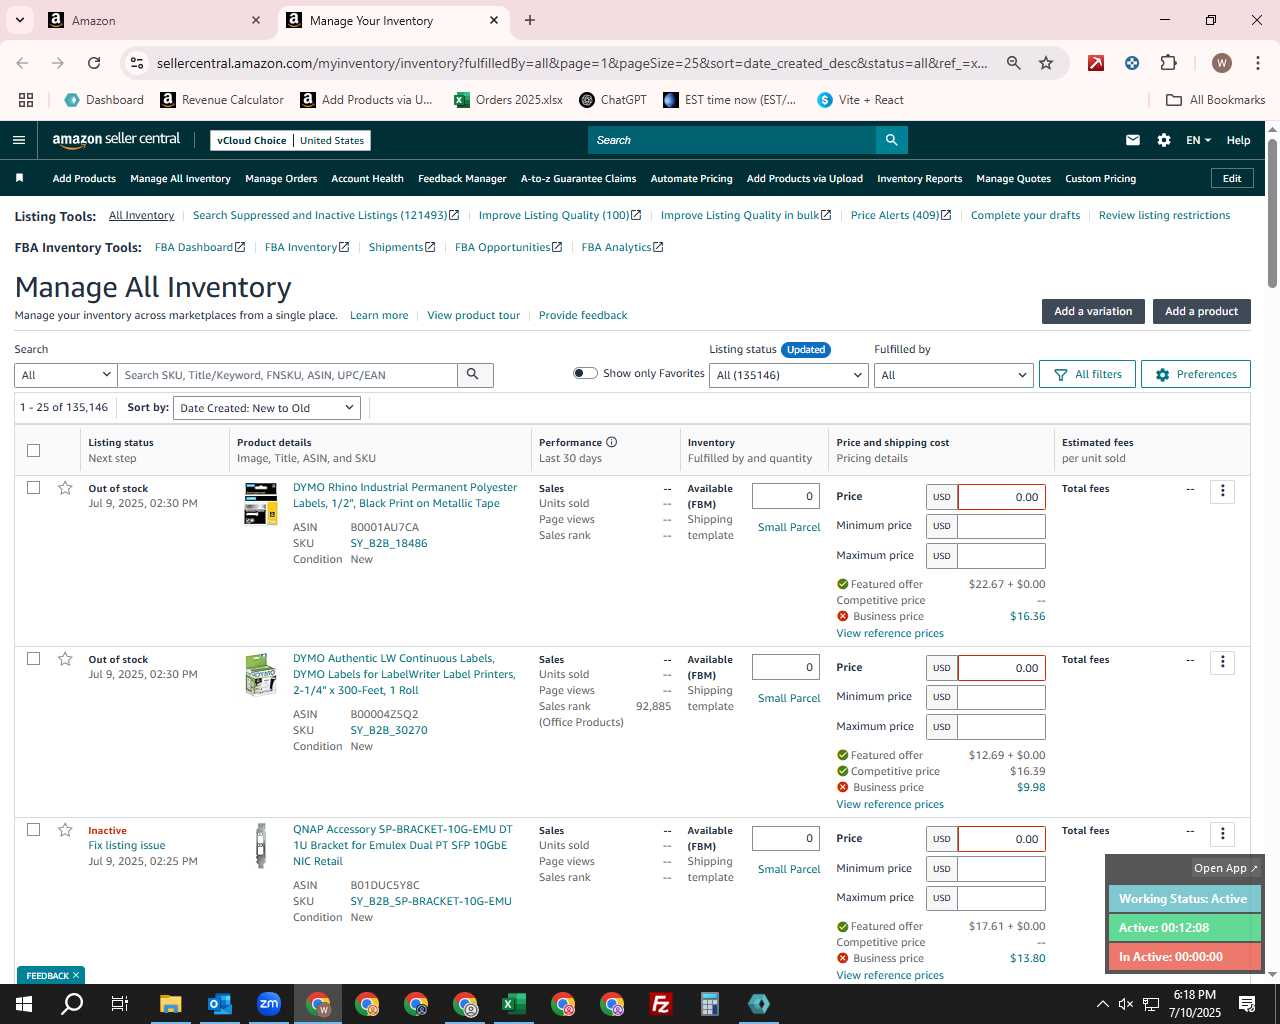Click the Open App button in status widget
Screen dimensions: 1280x1024
pyautogui.click(x=1225, y=868)
